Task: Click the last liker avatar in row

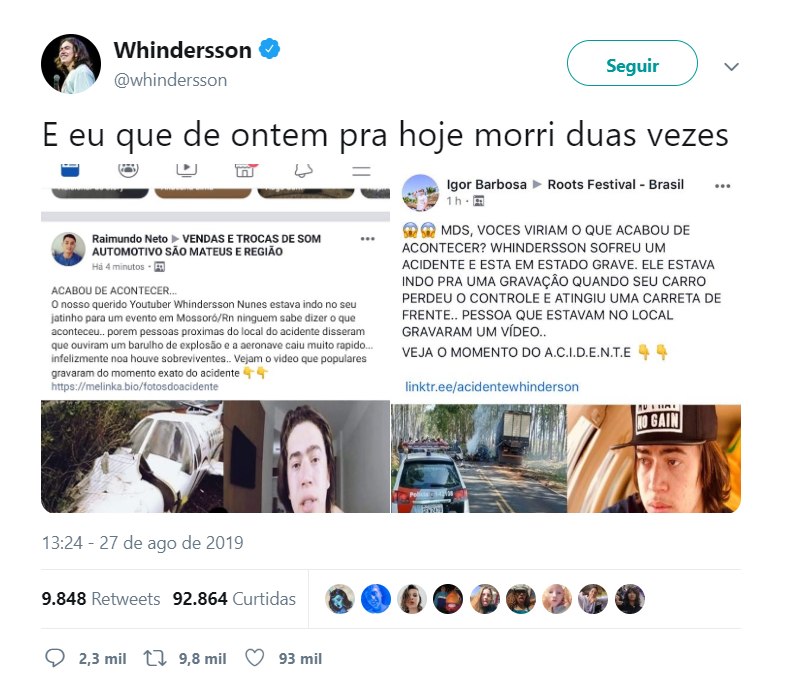Action: (x=629, y=599)
